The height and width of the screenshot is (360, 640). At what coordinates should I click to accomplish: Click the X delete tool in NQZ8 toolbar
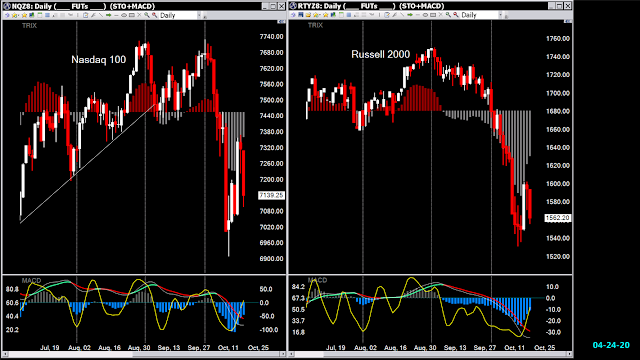pyautogui.click(x=139, y=15)
